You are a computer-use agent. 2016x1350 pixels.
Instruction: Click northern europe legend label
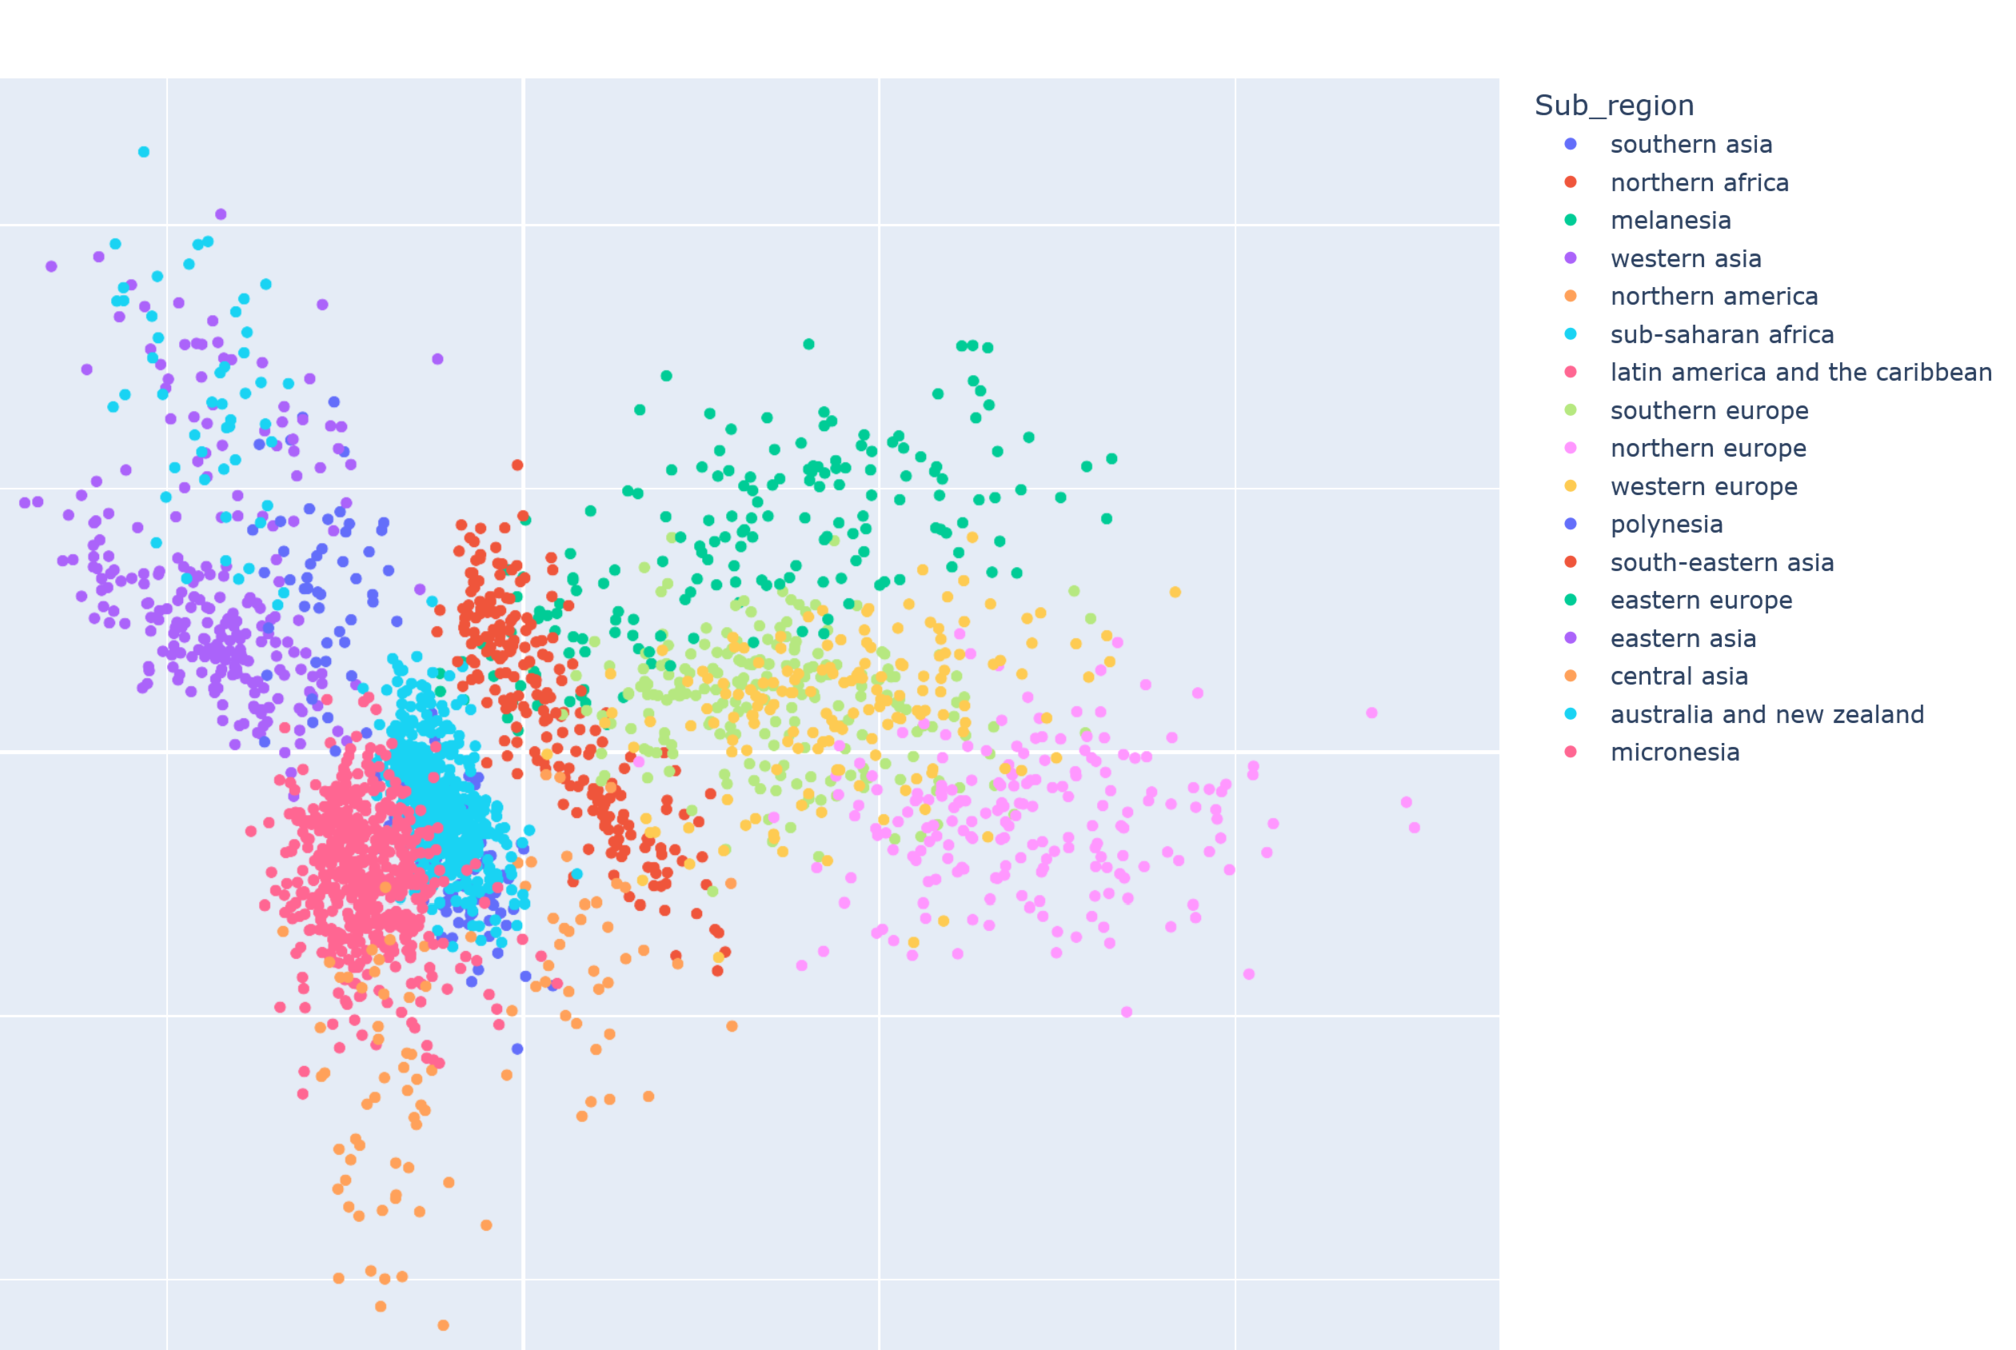point(1707,449)
